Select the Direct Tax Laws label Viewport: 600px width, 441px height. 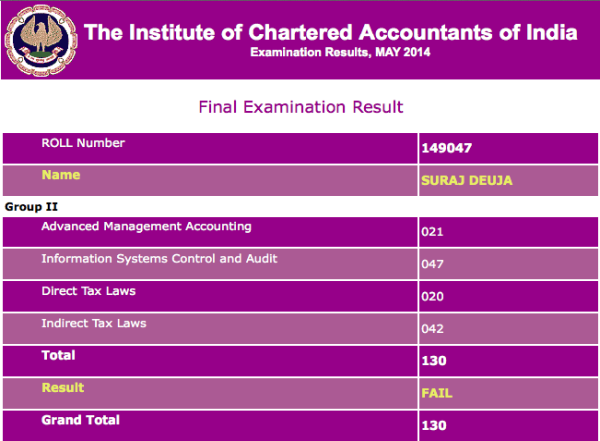click(x=88, y=291)
